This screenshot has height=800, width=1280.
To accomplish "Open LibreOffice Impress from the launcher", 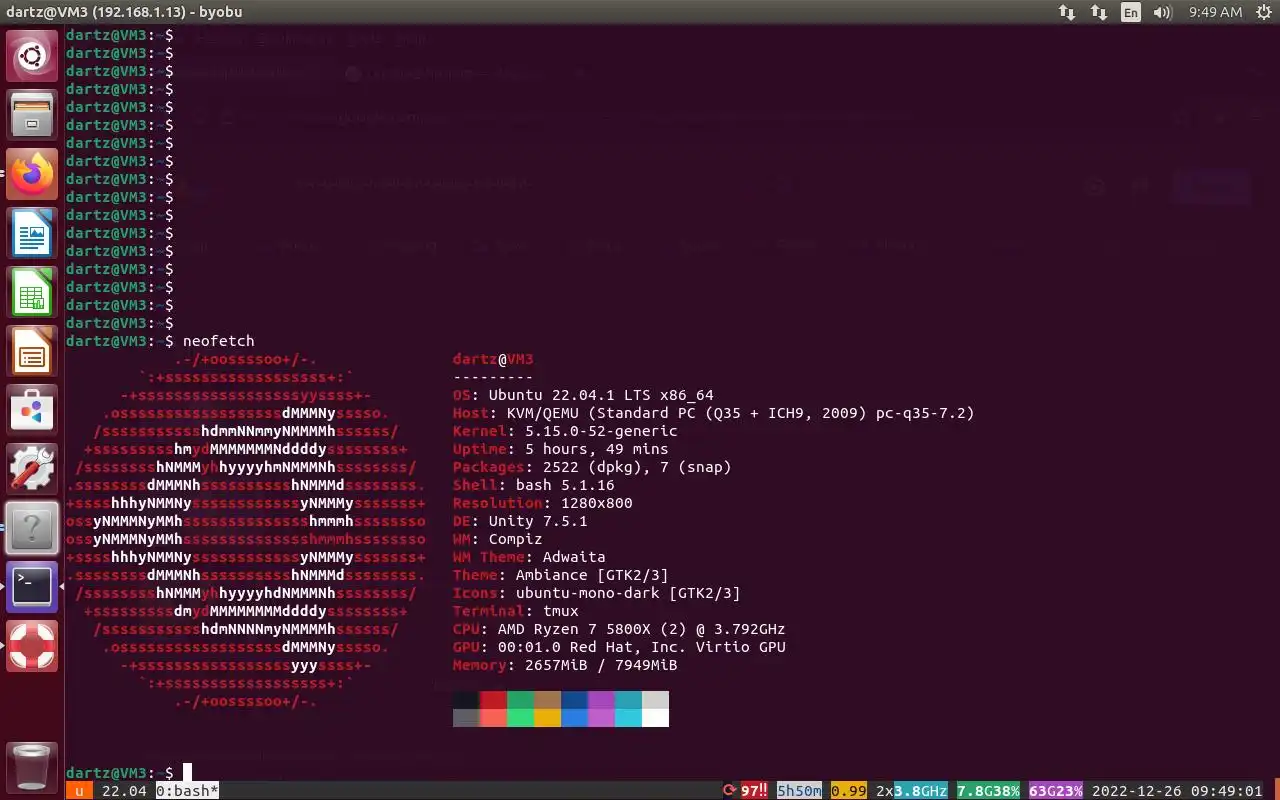I will coord(32,351).
